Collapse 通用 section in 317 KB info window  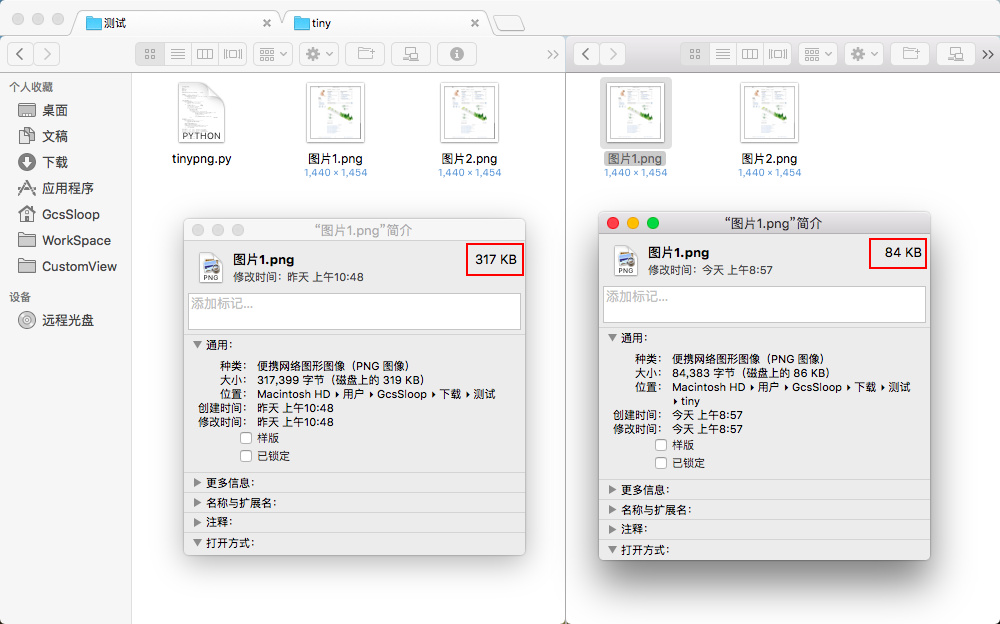point(198,345)
